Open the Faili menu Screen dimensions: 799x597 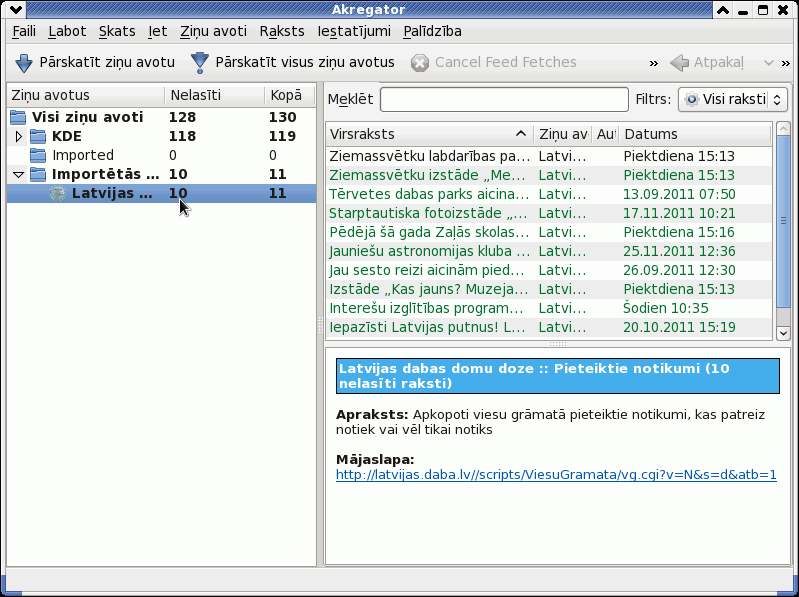pyautogui.click(x=24, y=31)
